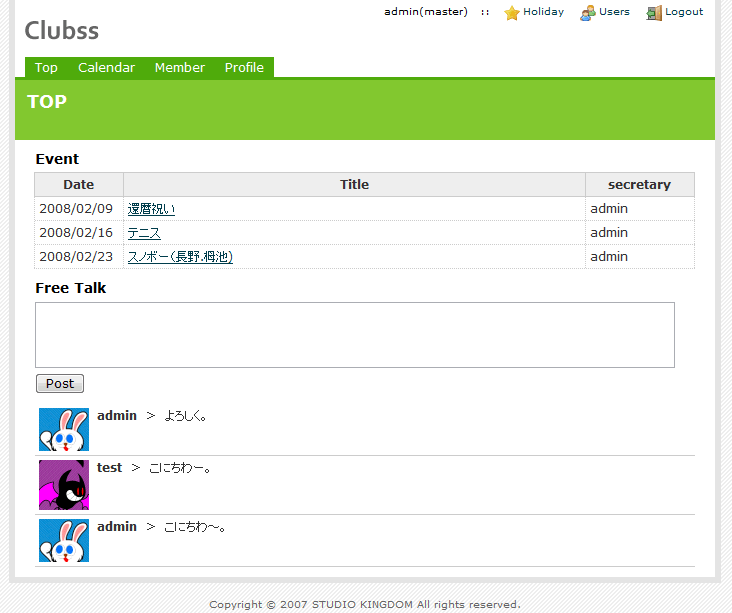Click the Free Talk heading
This screenshot has height=613, width=732.
click(x=71, y=288)
